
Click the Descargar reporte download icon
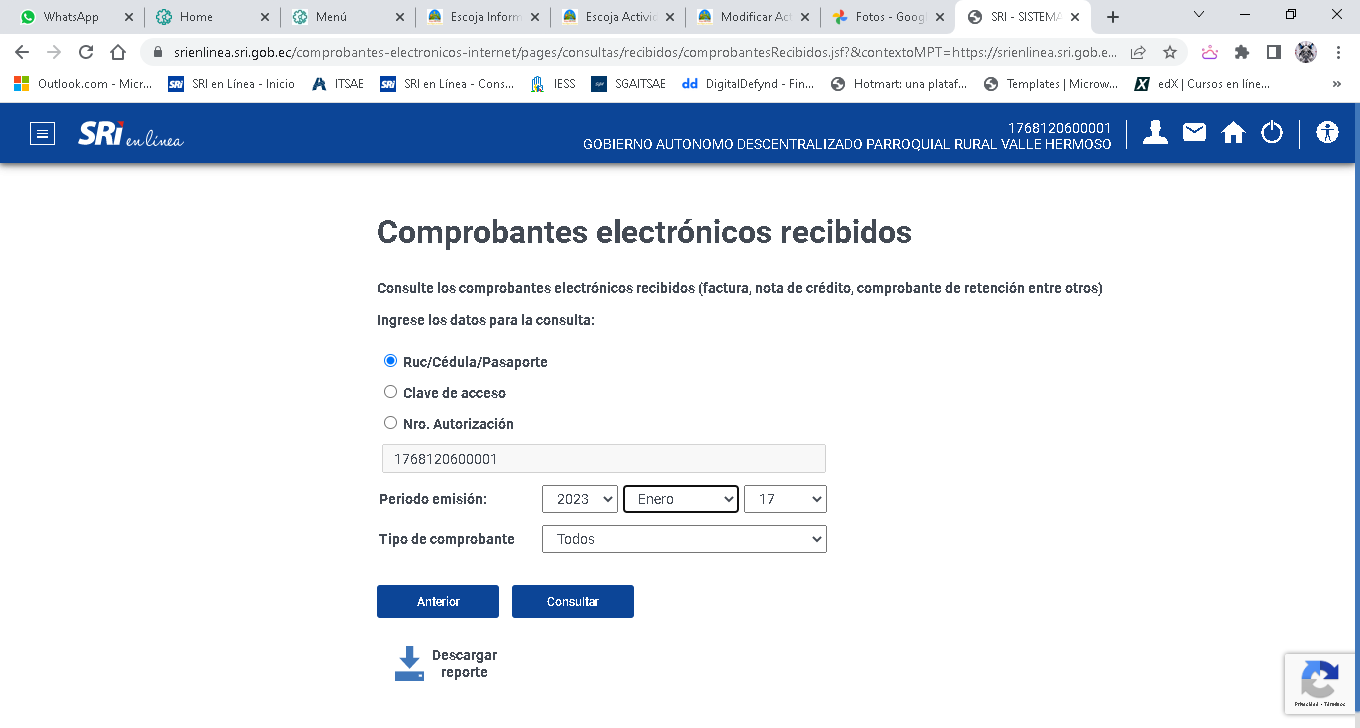coord(409,664)
